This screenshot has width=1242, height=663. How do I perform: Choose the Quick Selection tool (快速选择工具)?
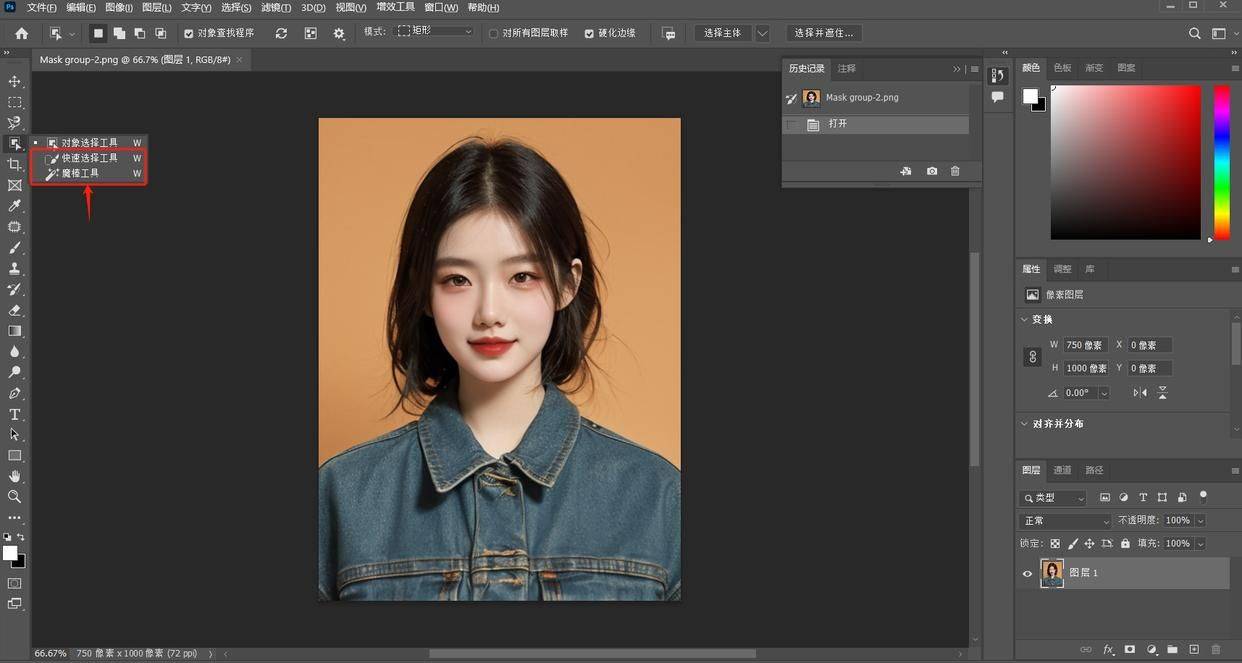tap(88, 158)
